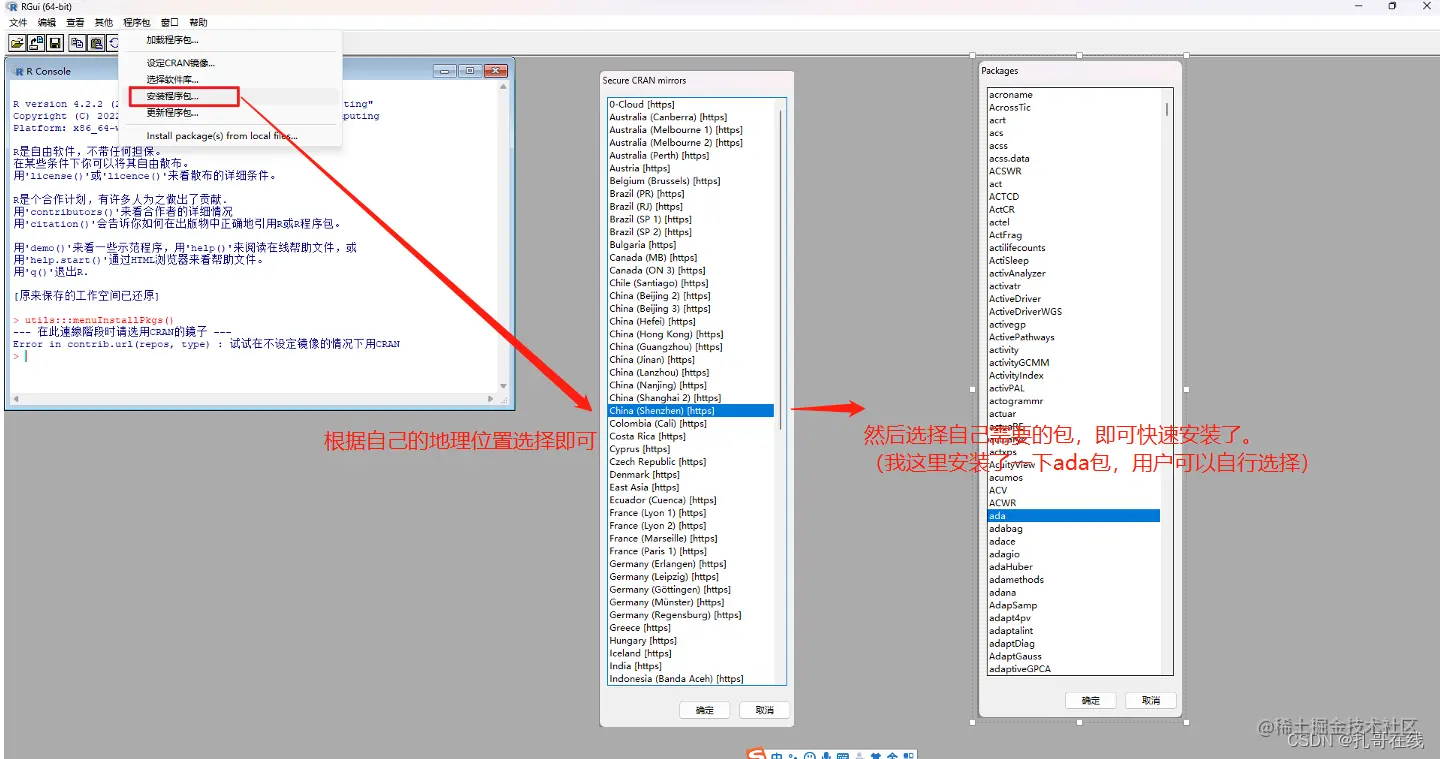Maximize the R Console window
The height and width of the screenshot is (759, 1440).
(x=470, y=71)
